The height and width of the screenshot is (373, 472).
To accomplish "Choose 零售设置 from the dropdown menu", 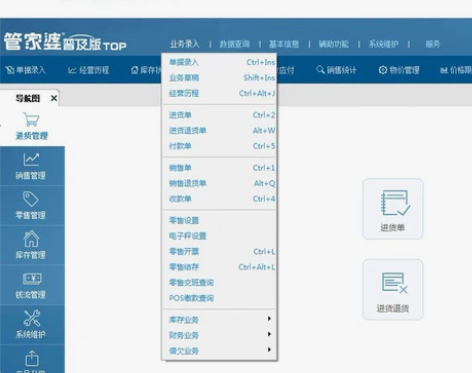I will (x=219, y=220).
